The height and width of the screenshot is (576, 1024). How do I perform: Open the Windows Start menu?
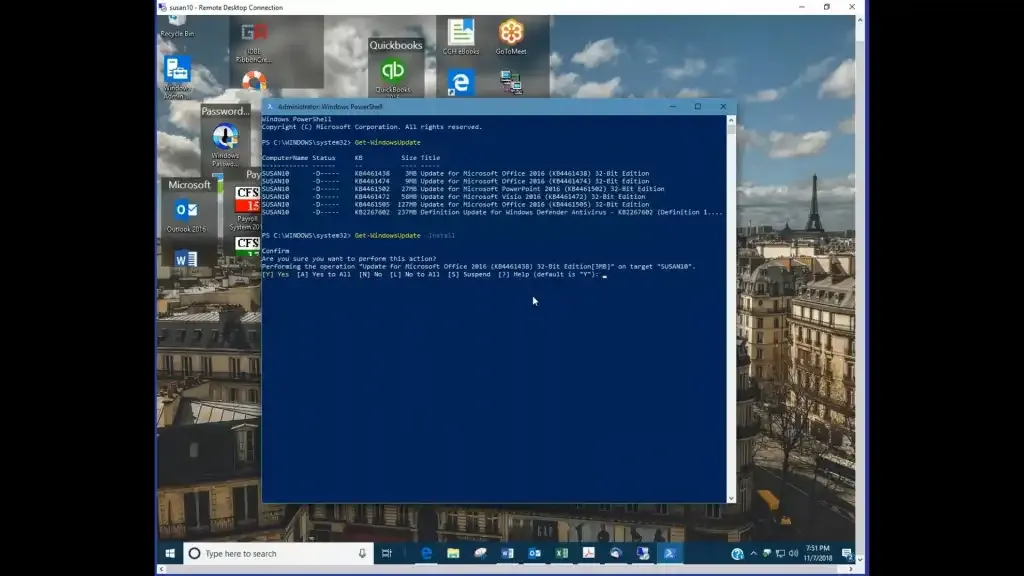tap(170, 553)
